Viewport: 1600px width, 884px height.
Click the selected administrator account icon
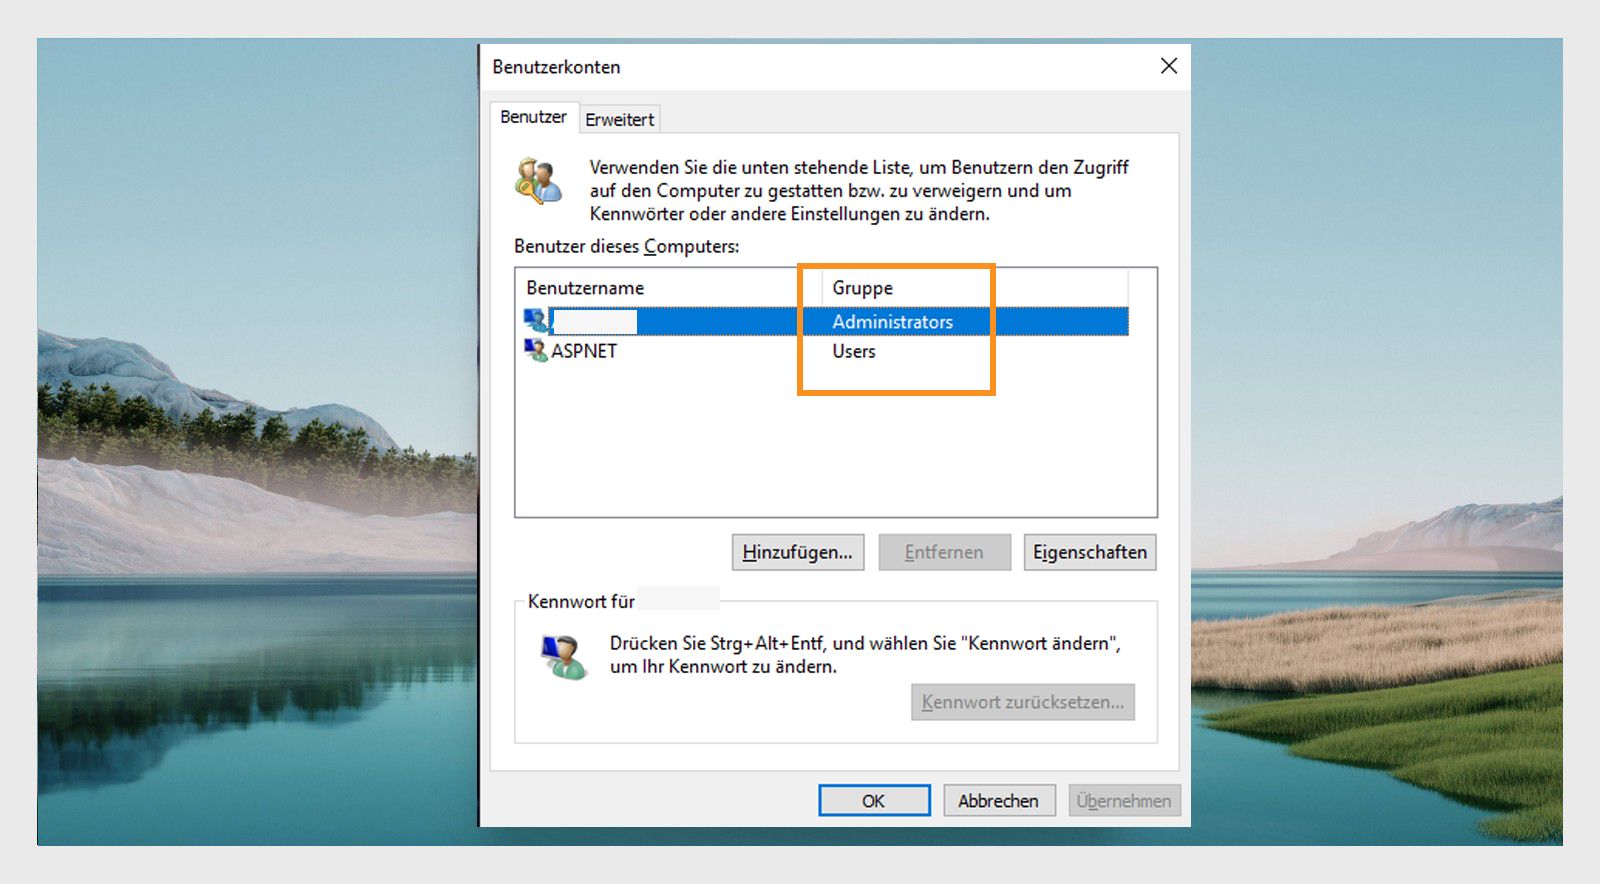[x=536, y=320]
